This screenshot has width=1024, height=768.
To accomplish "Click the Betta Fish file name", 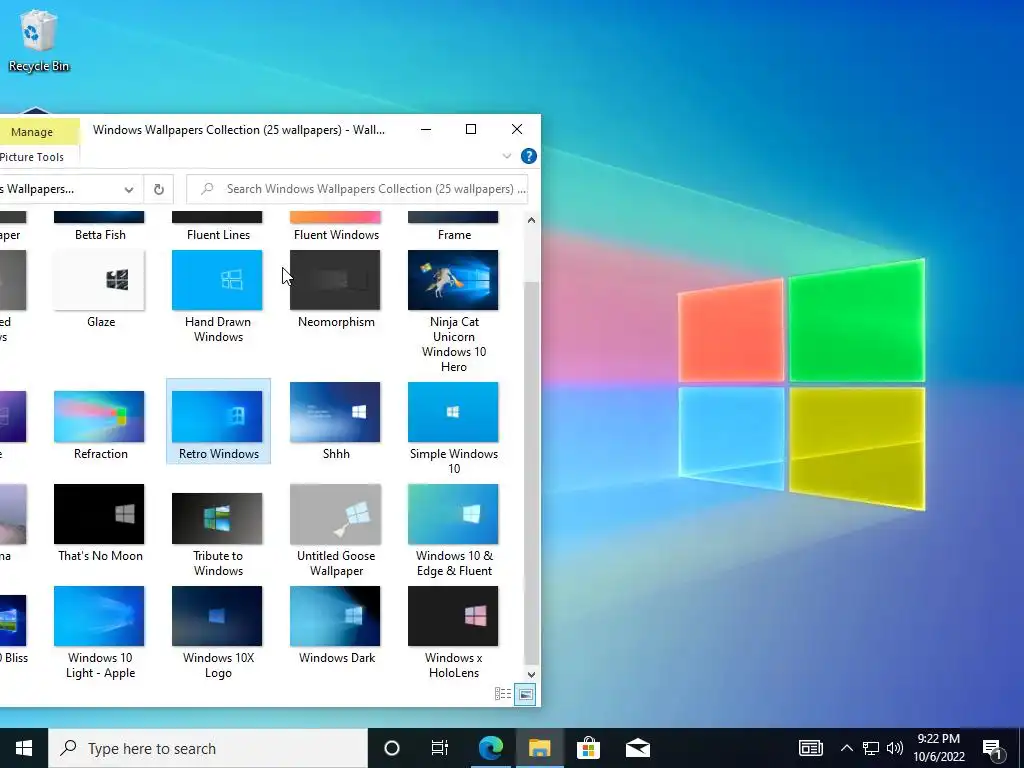I will pos(100,234).
